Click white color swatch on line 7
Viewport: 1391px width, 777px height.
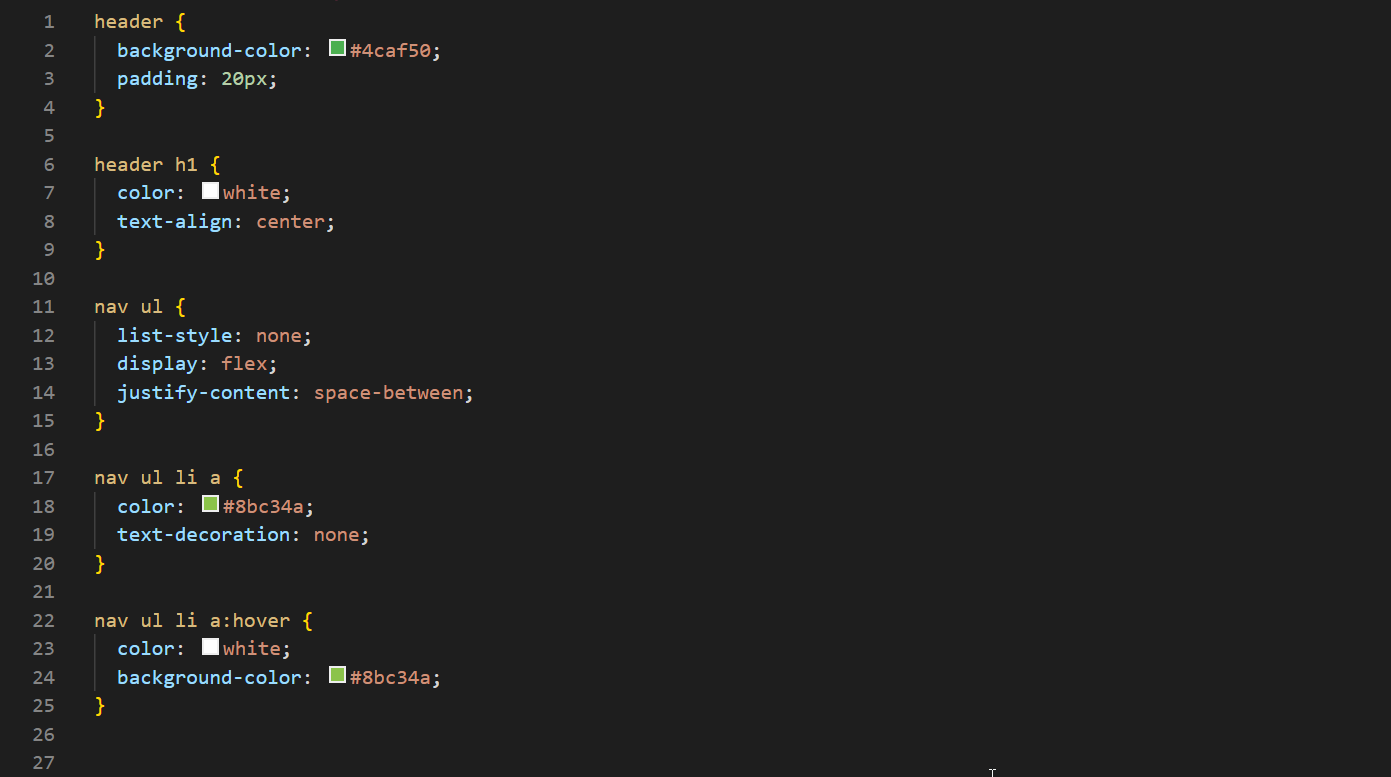210,190
